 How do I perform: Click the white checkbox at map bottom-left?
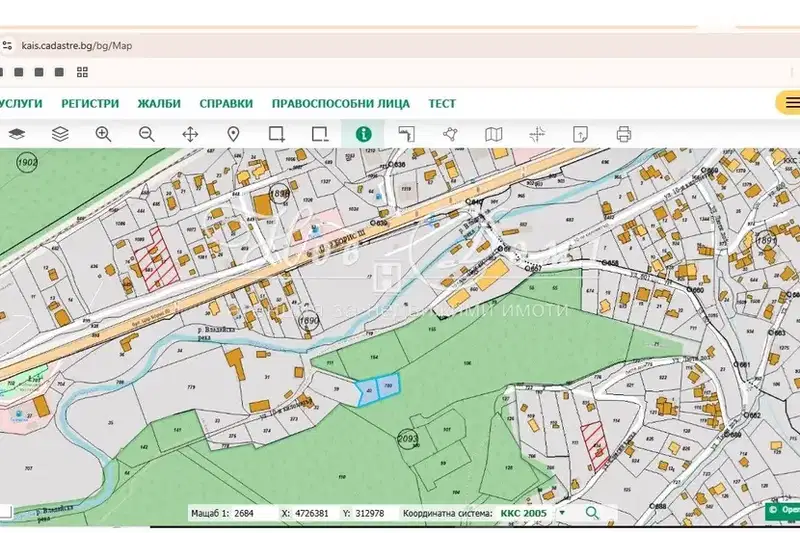tap(5, 512)
